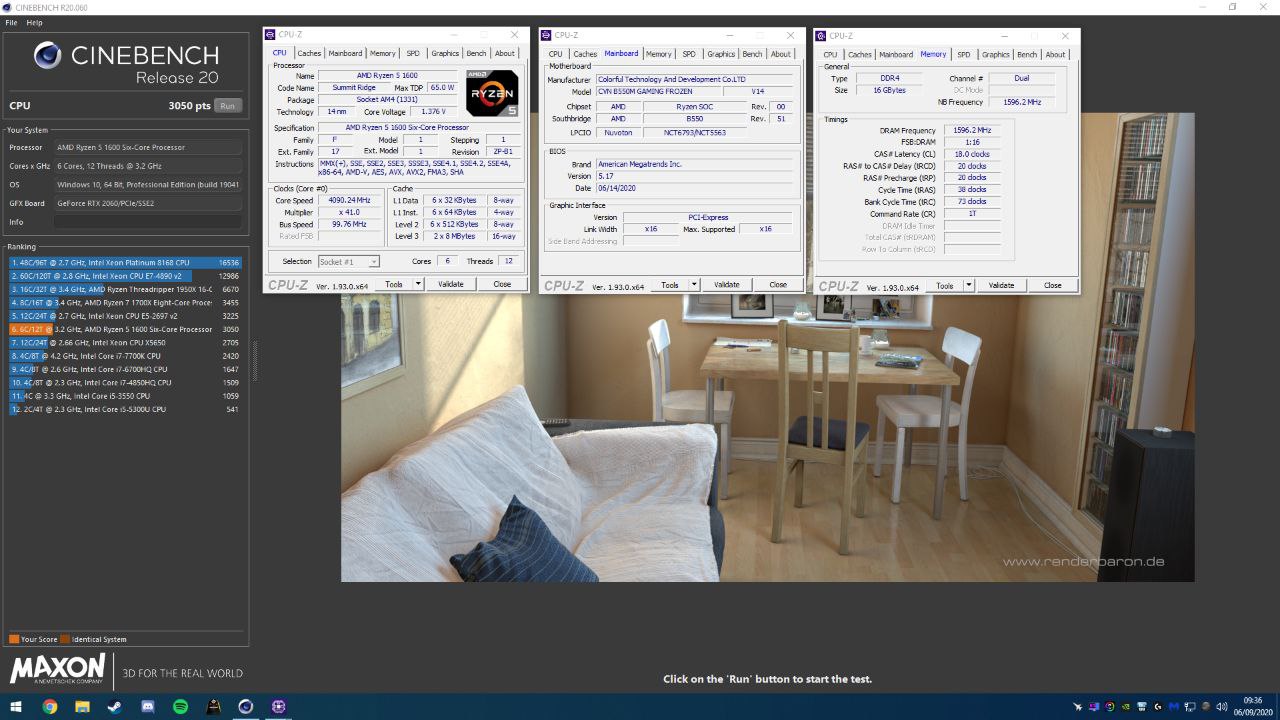Click the Maxon logo at bottom left
Viewport: 1280px width, 720px height.
point(57,669)
